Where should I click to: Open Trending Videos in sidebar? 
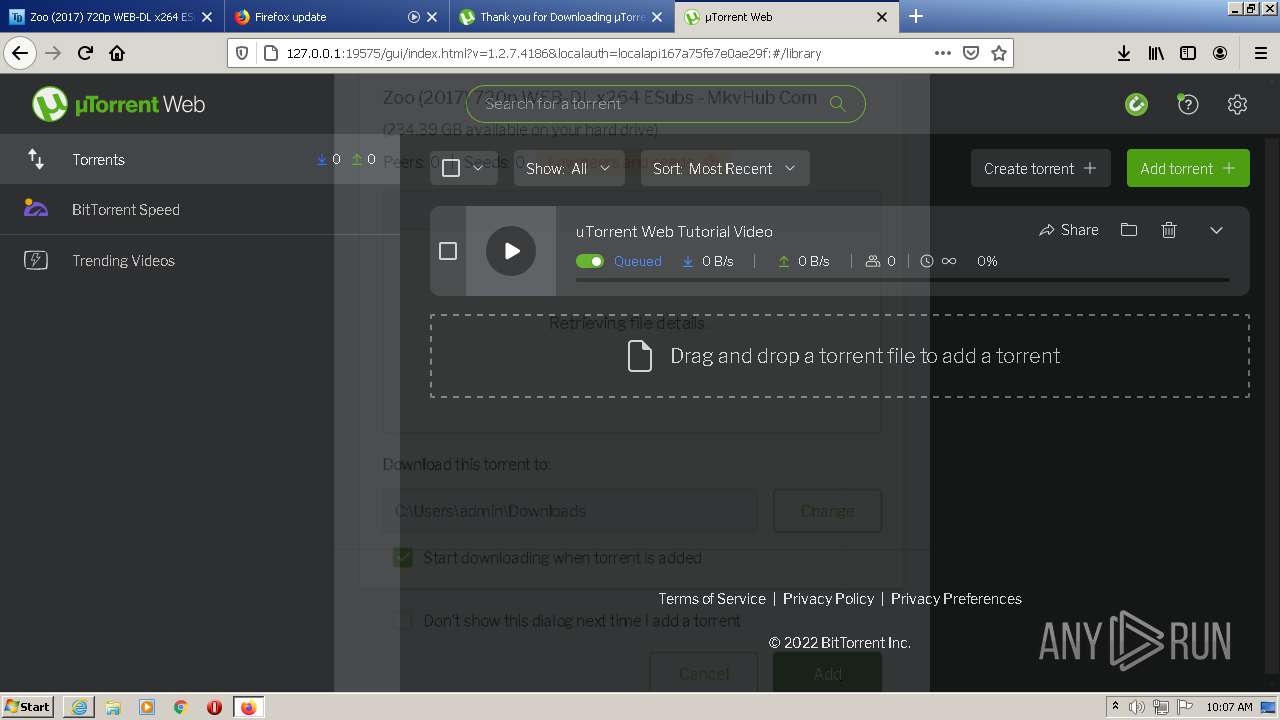pos(200,260)
